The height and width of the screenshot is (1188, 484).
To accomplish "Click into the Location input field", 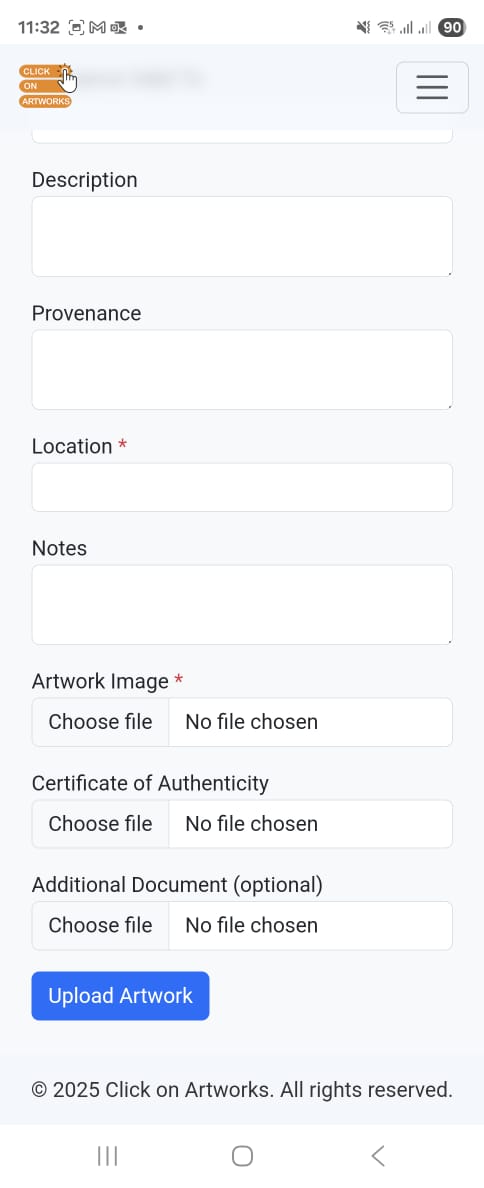I will point(242,487).
